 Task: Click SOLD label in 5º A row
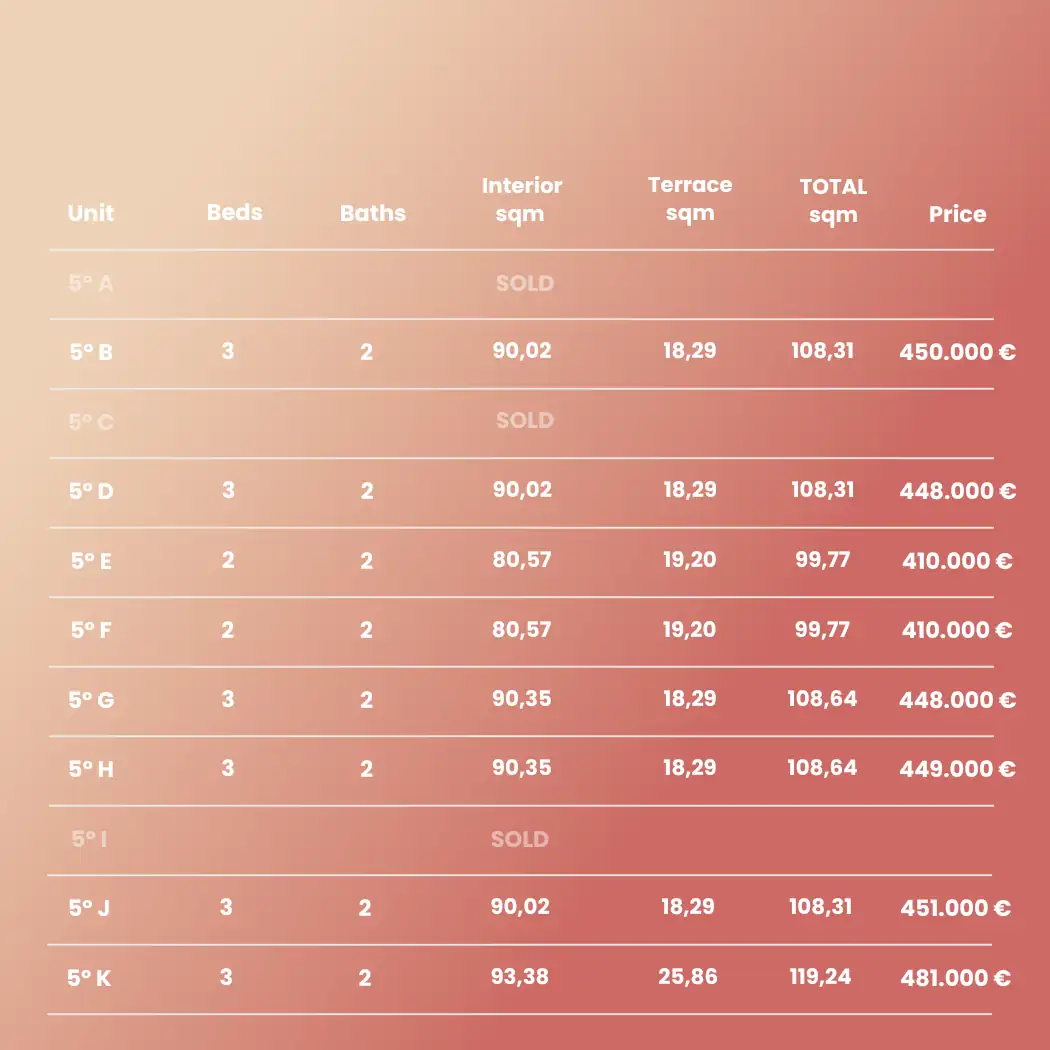[524, 283]
